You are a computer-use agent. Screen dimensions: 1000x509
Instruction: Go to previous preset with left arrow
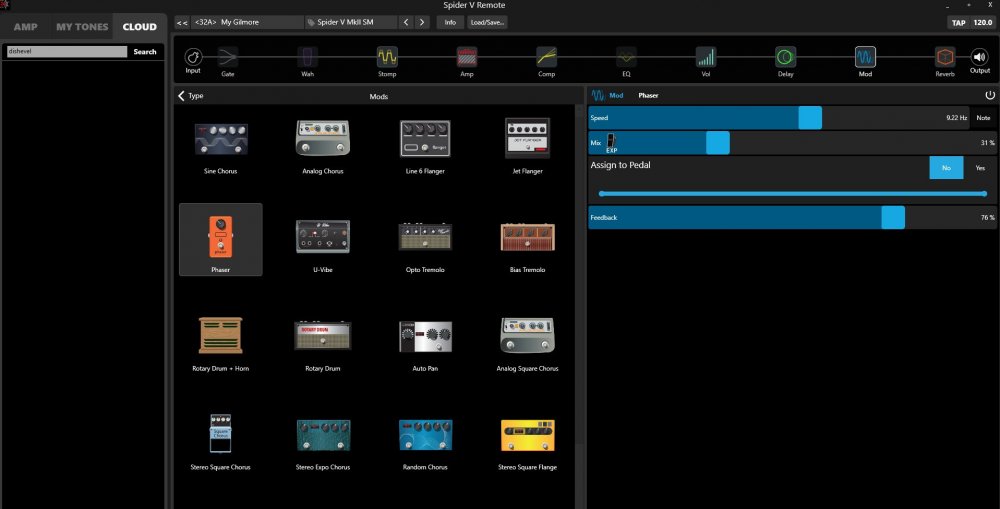point(406,22)
